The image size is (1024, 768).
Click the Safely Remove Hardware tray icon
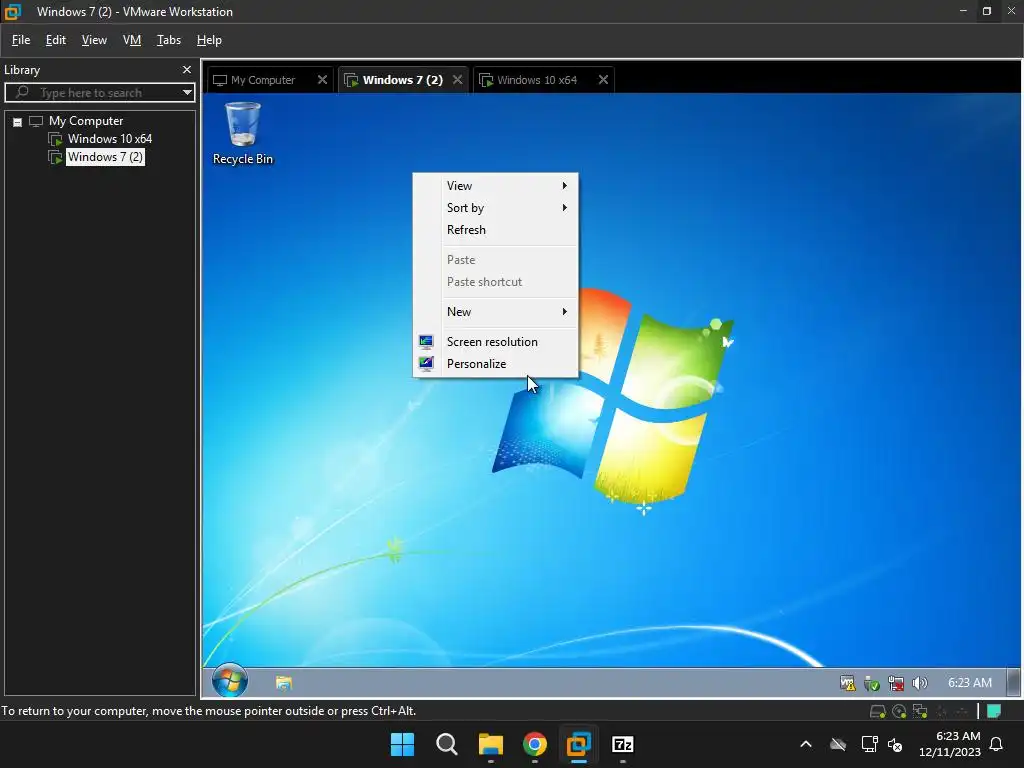point(872,683)
